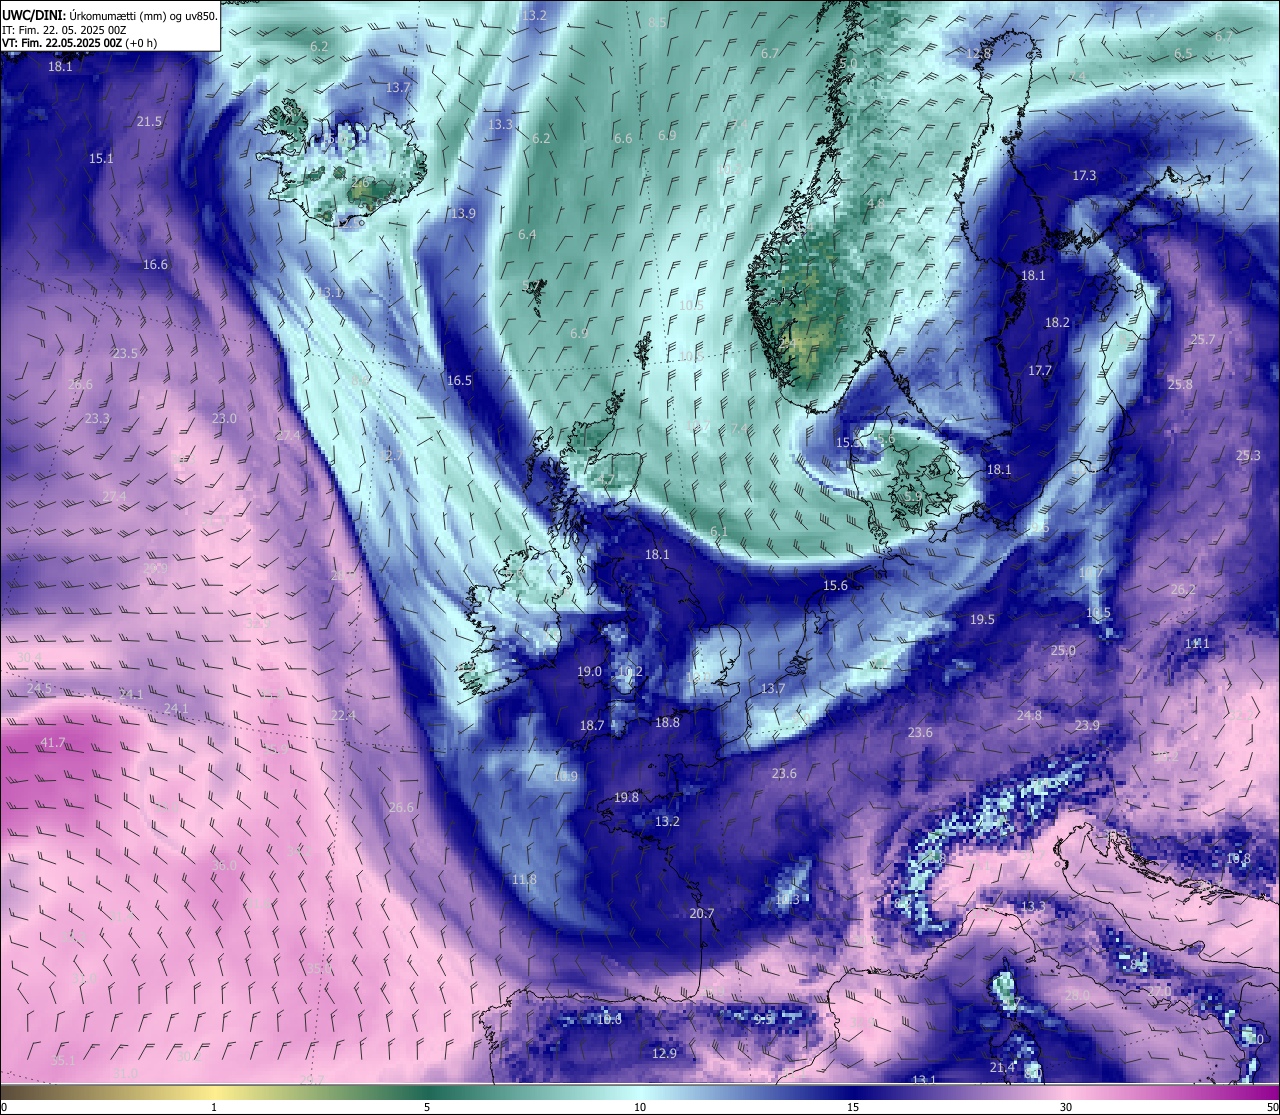Viewport: 1280px width, 1115px height.
Task: Click the 18.2 value label
Action: 1057,322
